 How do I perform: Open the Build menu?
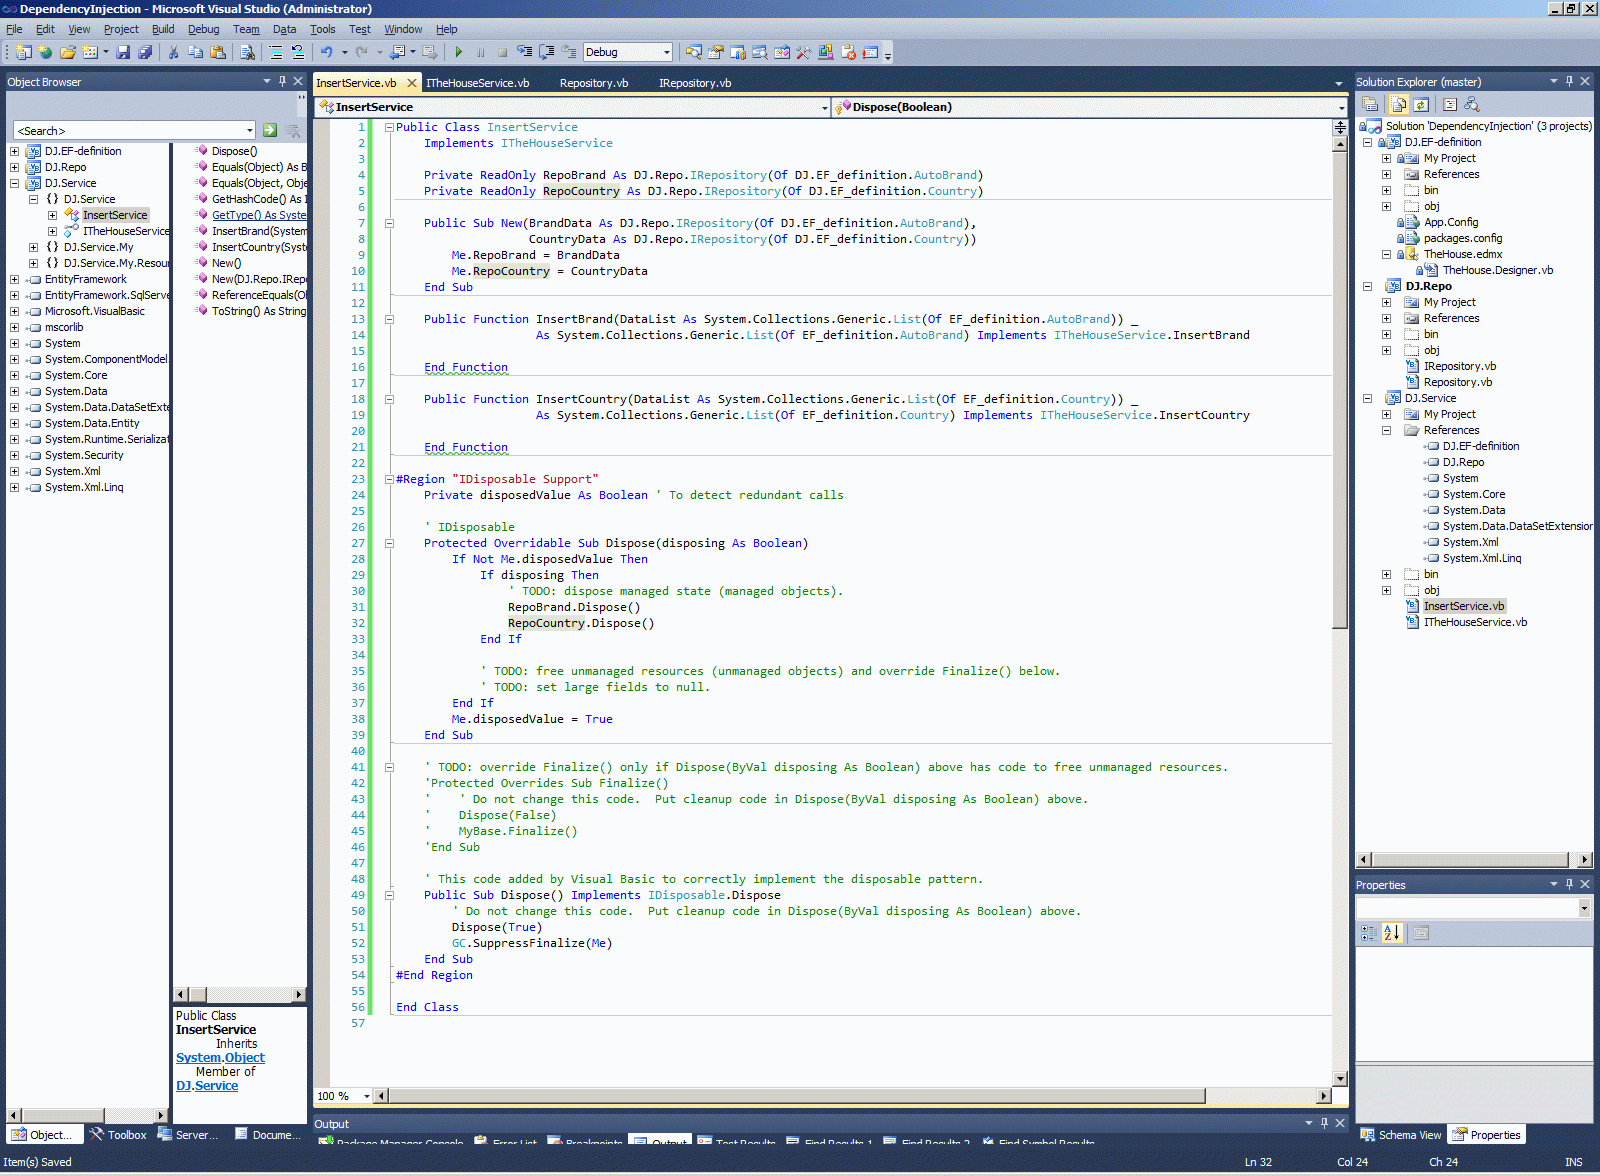point(162,29)
